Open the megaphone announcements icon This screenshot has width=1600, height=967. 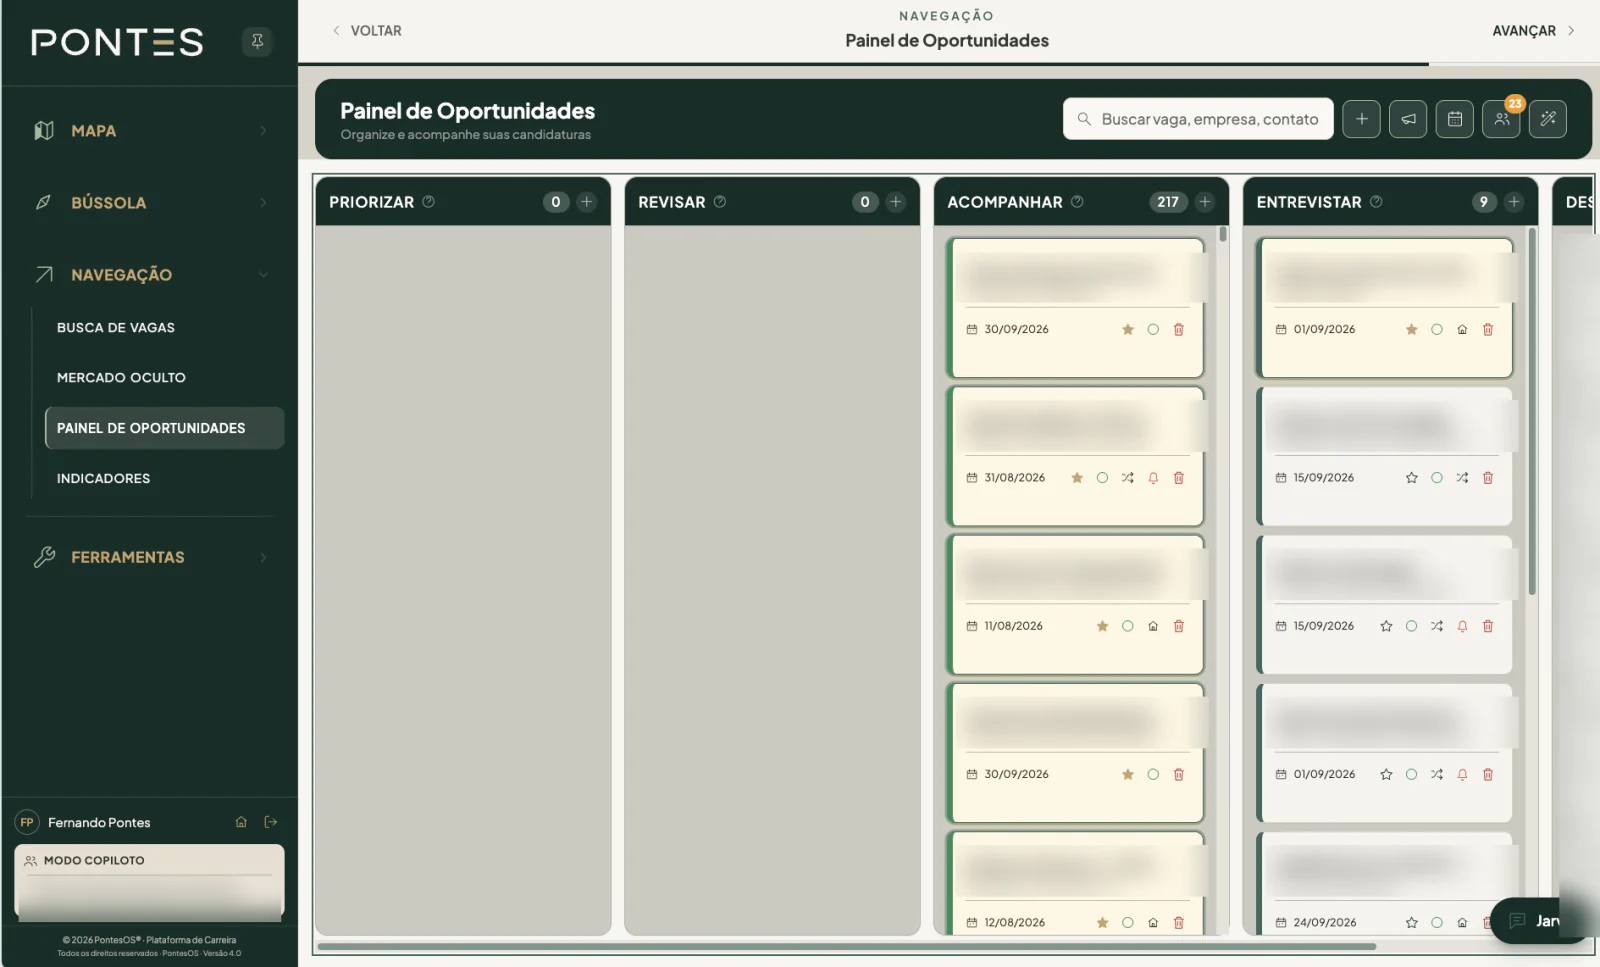coord(1408,119)
